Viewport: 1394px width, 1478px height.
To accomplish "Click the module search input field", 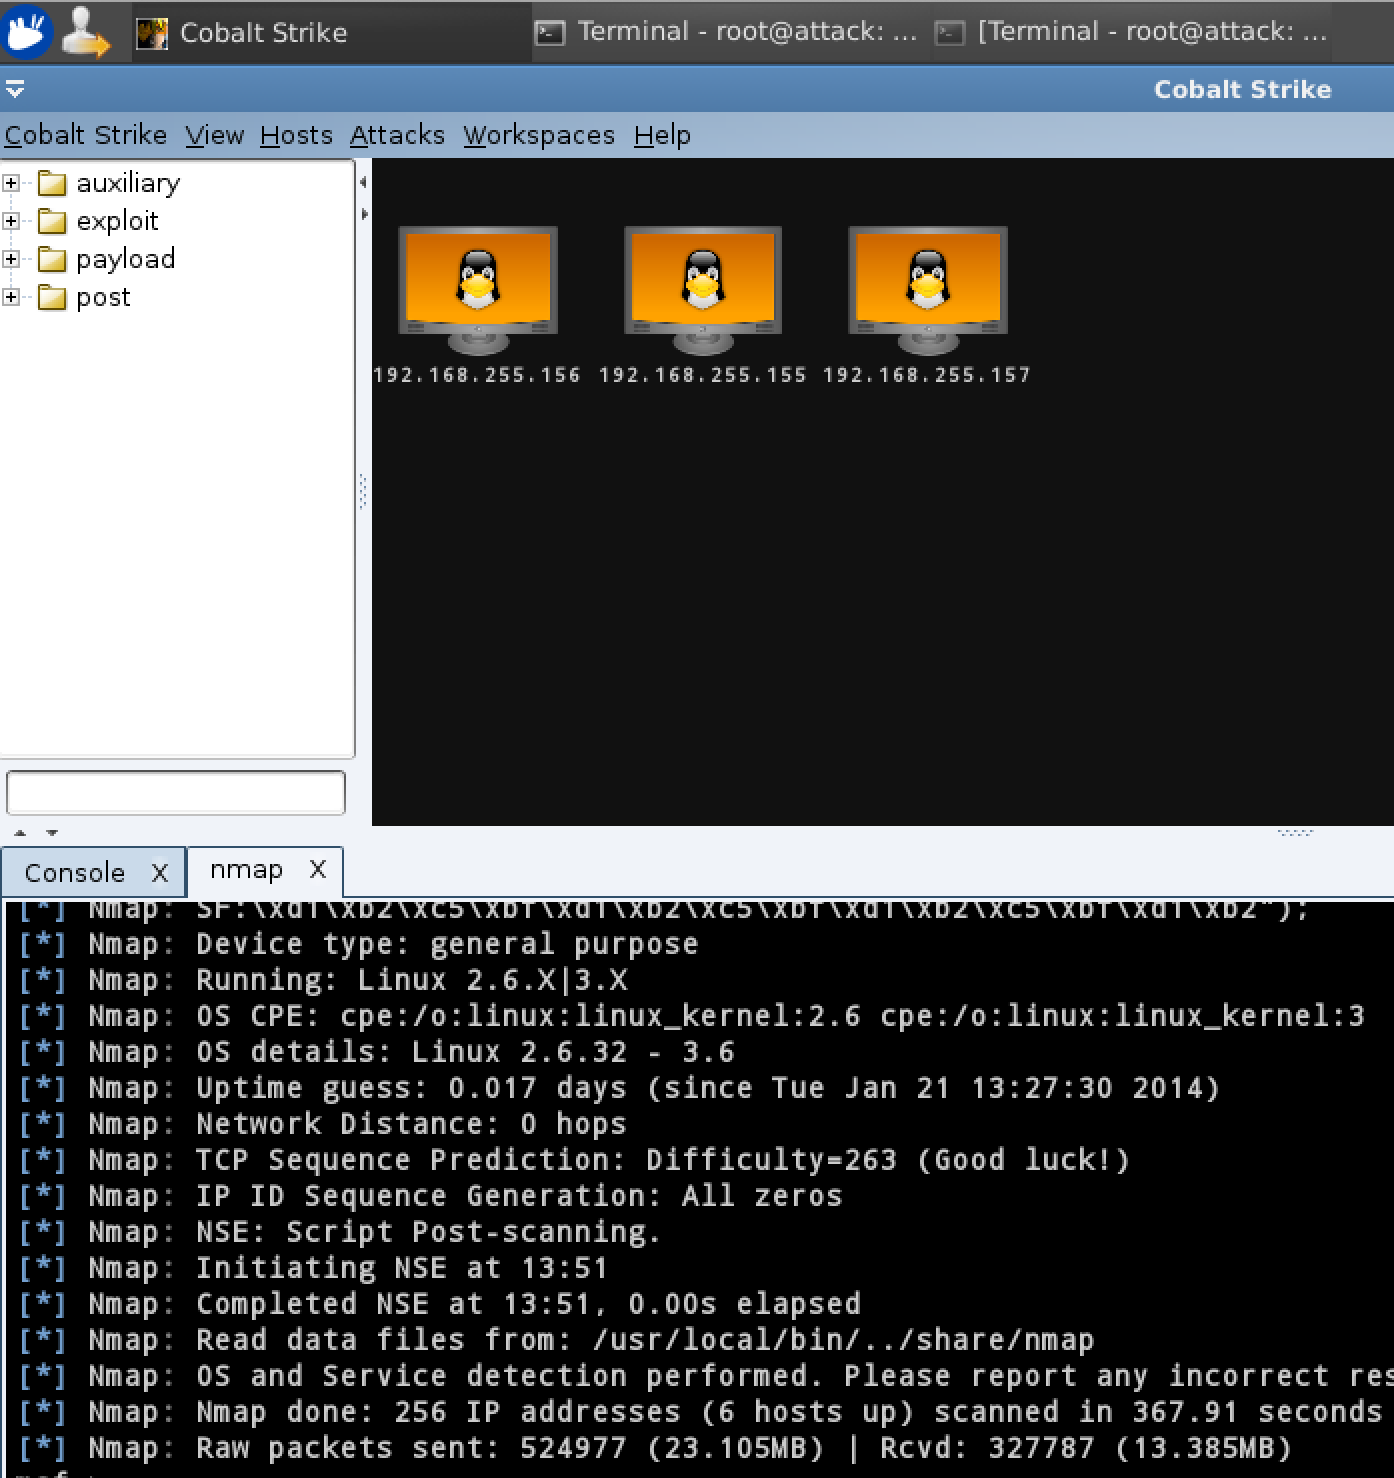I will pyautogui.click(x=176, y=793).
